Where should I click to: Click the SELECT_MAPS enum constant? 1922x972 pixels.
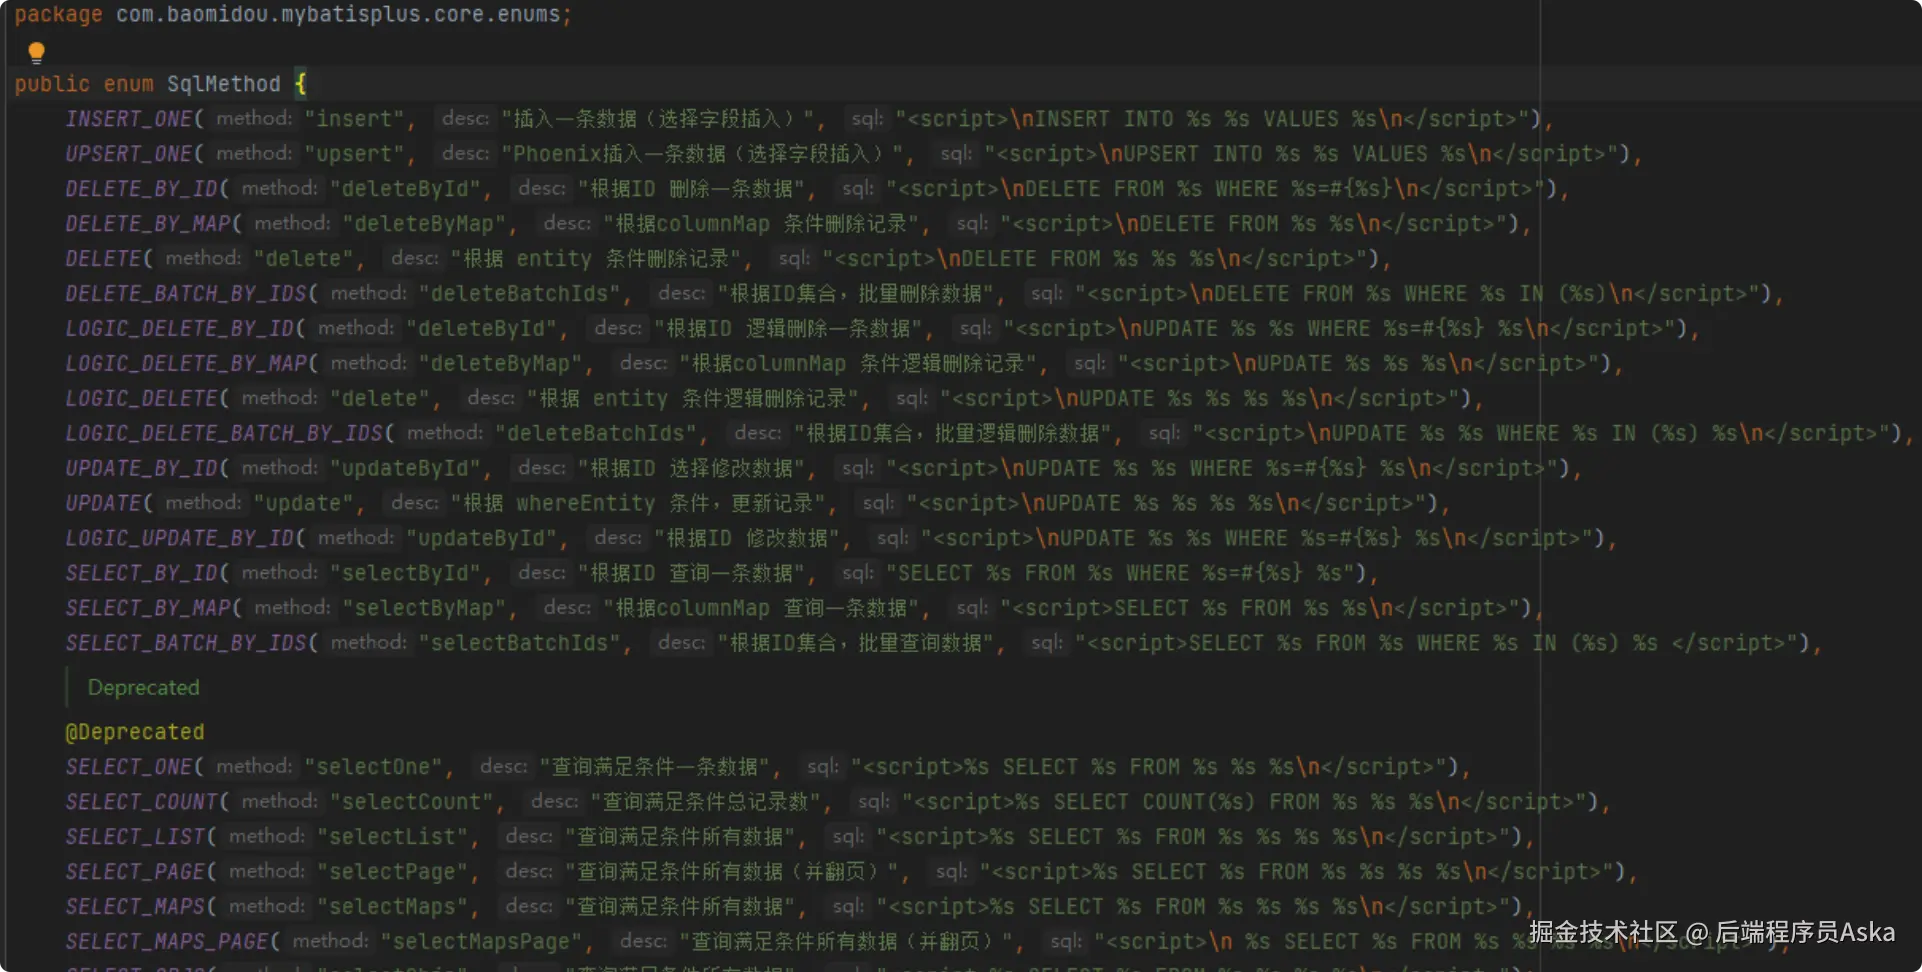(x=135, y=907)
